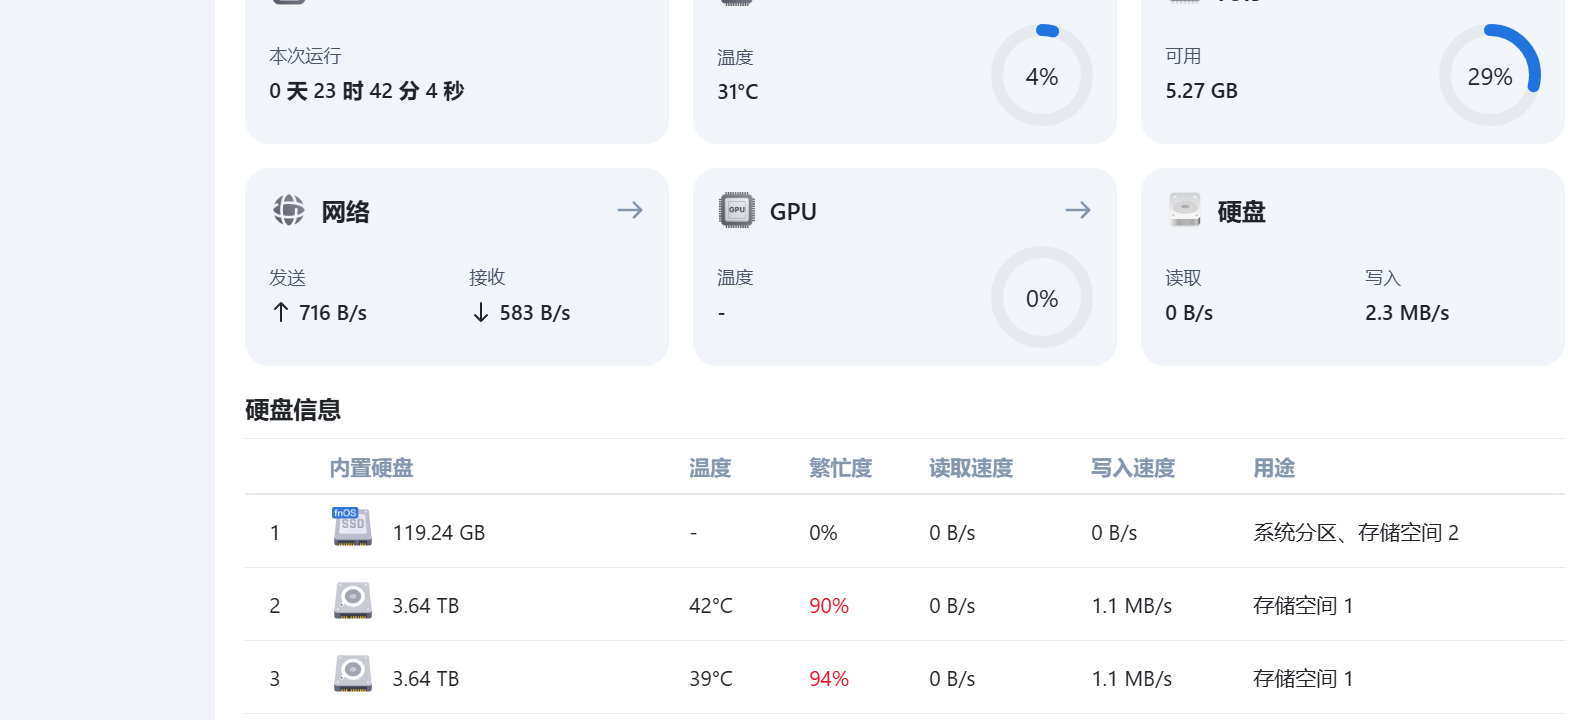Viewport: 1589px width, 720px height.
Task: Select the 119.24 GB disk row
Action: pyautogui.click(x=439, y=533)
